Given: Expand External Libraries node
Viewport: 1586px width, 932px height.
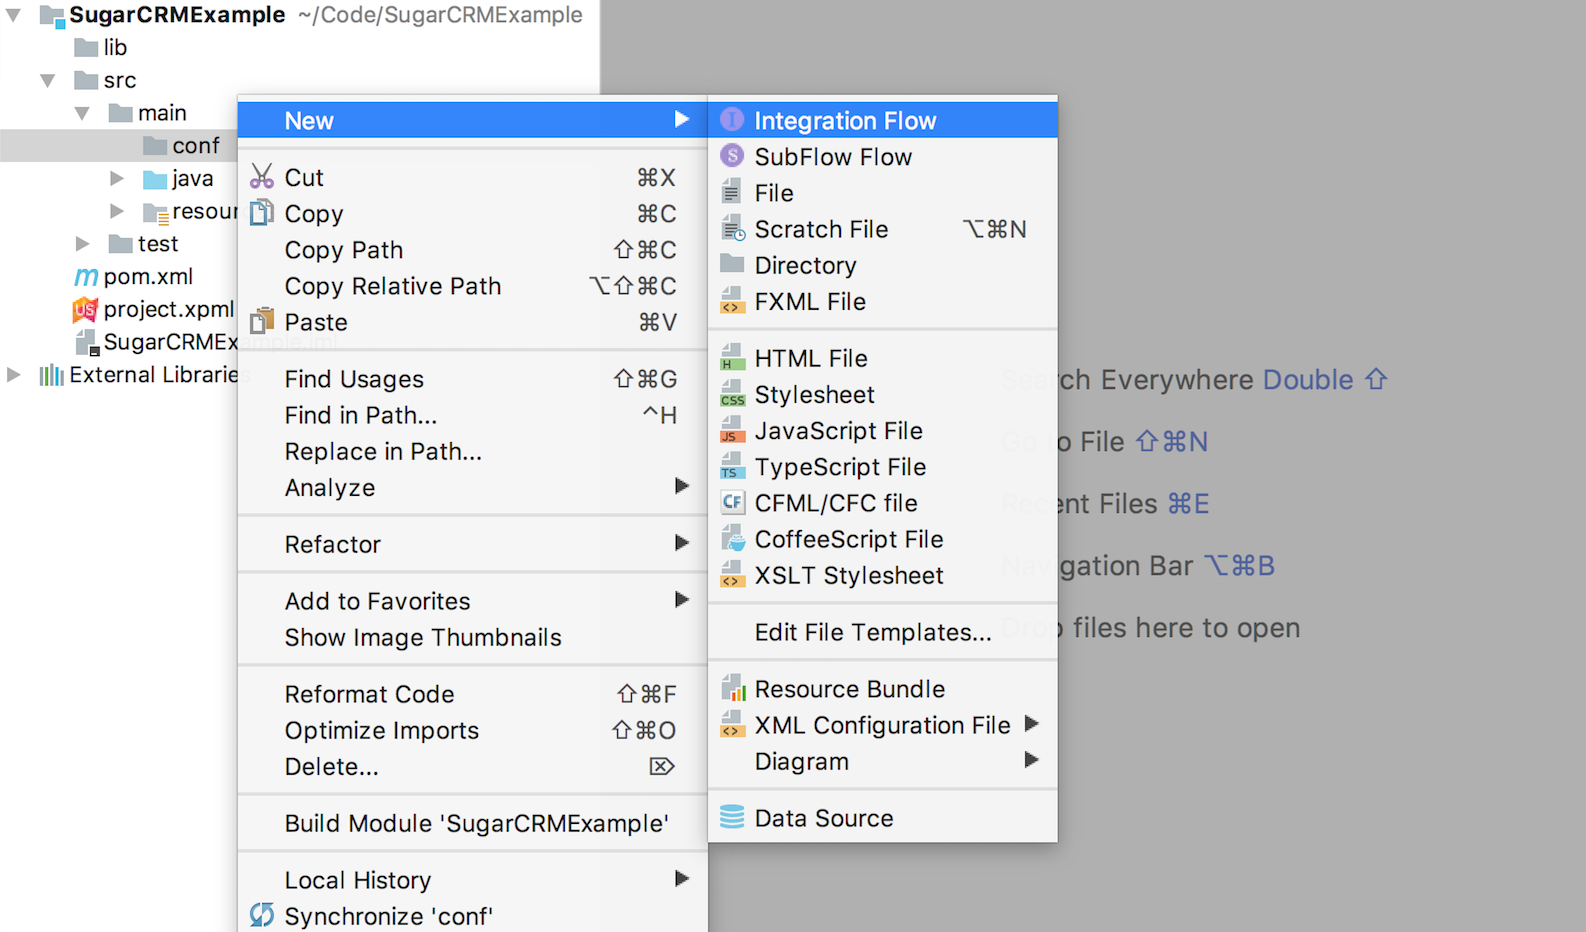Looking at the screenshot, I should coord(14,375).
